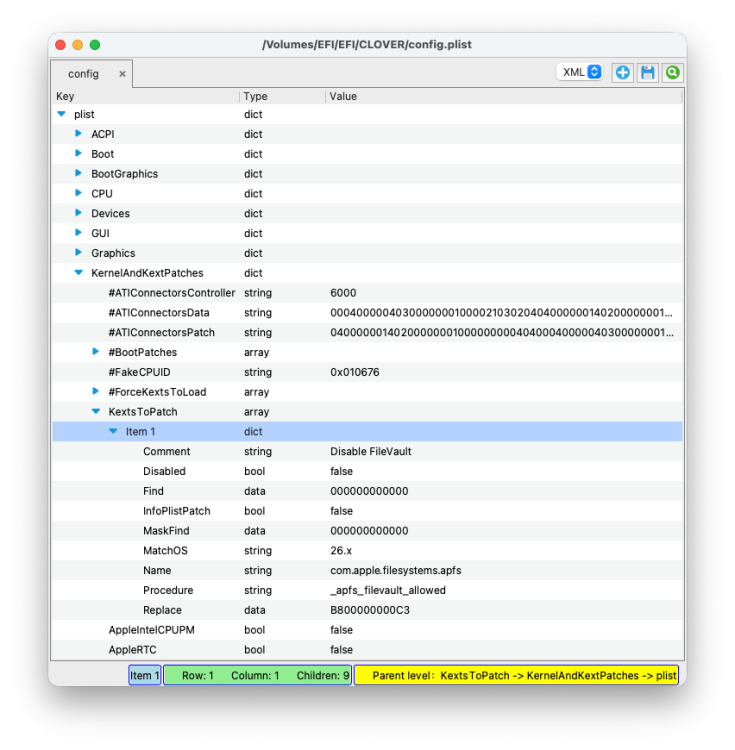Select the #ATIConnectorsController key
The width and height of the screenshot is (735, 750).
point(172,293)
